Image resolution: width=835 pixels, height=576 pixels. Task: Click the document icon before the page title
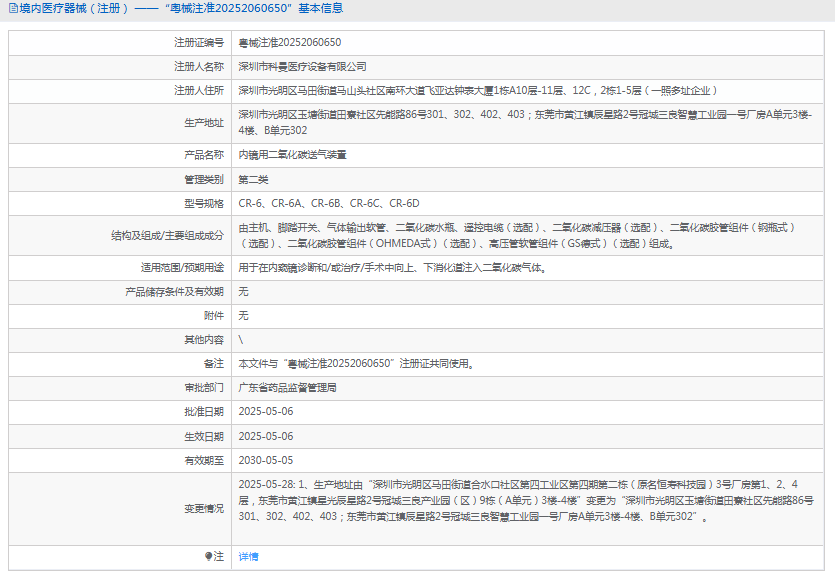(x=13, y=9)
